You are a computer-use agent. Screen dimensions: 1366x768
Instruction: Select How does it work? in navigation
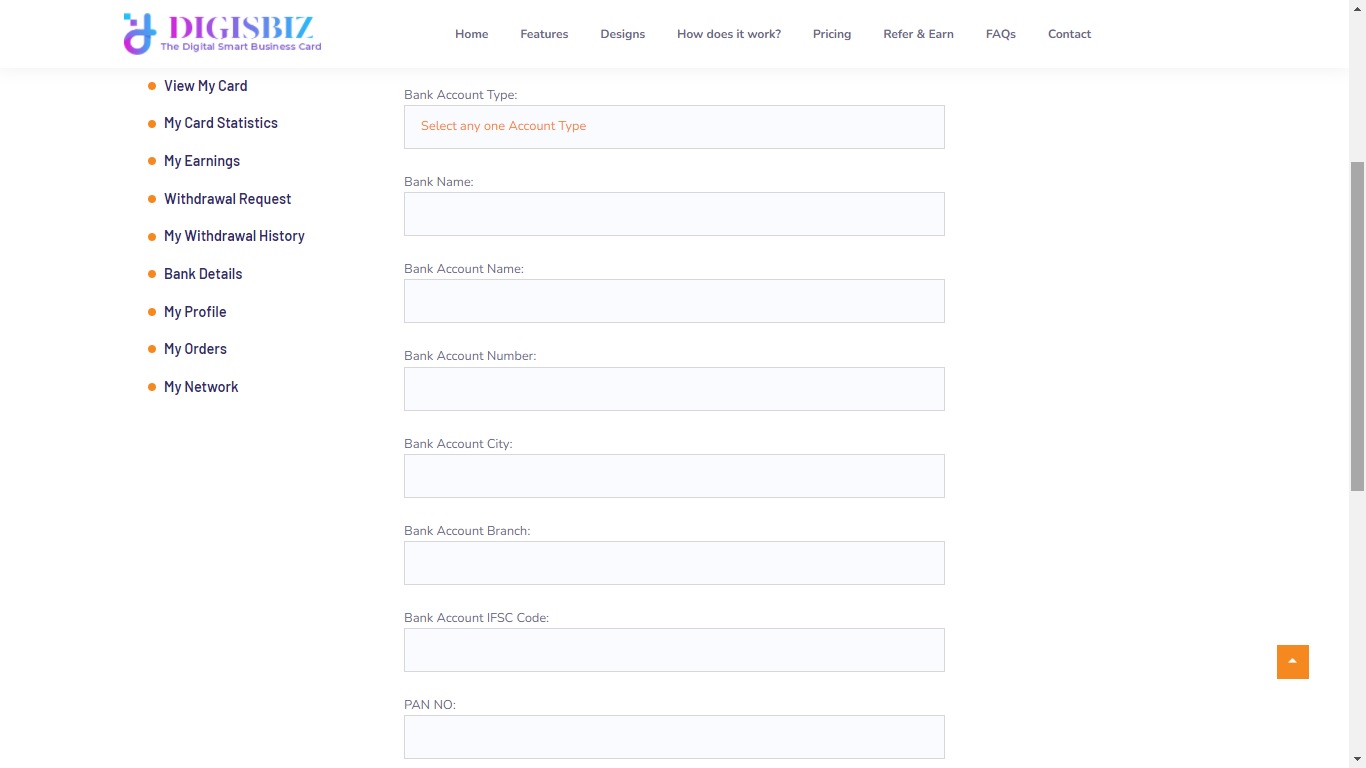728,34
